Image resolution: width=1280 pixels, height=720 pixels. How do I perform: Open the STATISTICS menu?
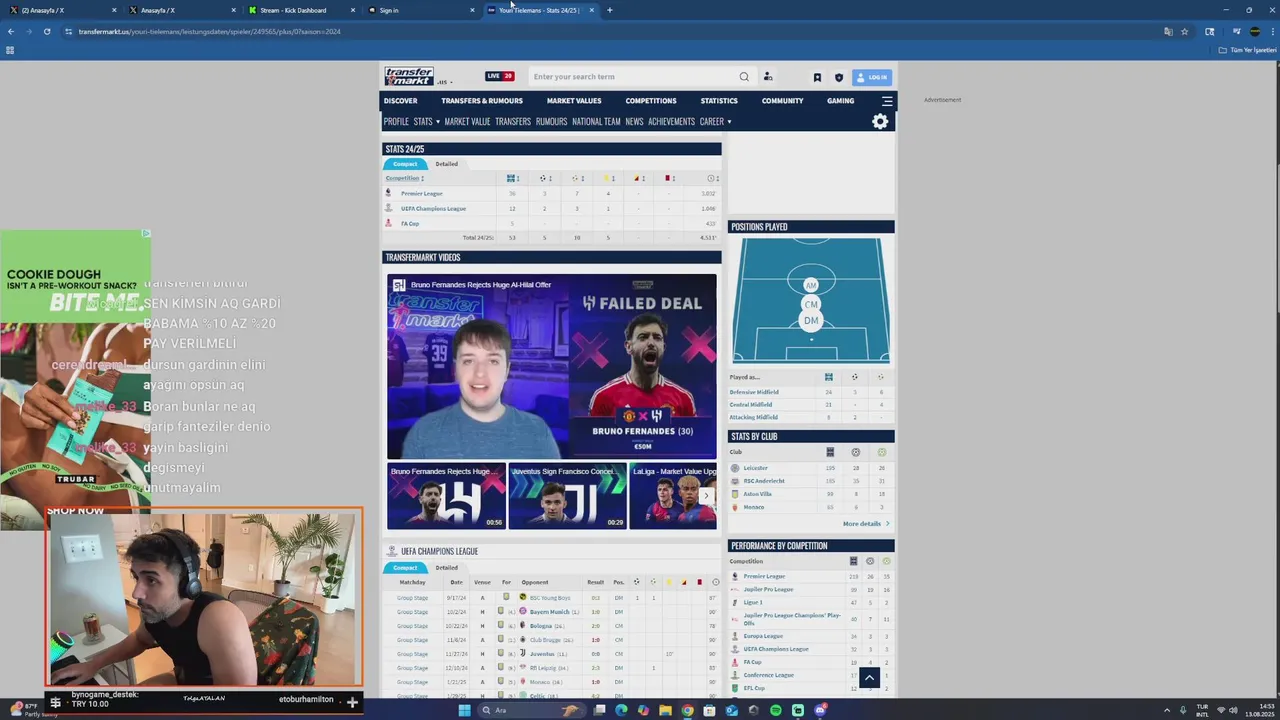coord(719,101)
